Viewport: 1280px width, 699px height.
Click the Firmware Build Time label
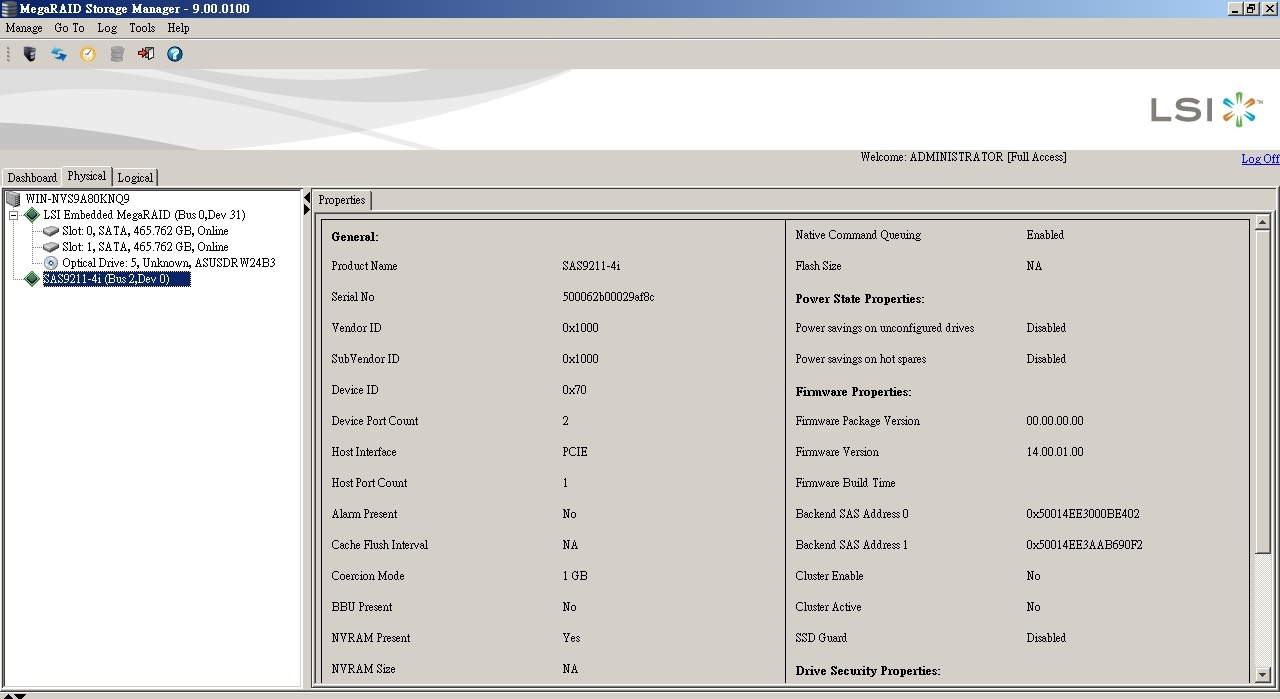tap(845, 483)
